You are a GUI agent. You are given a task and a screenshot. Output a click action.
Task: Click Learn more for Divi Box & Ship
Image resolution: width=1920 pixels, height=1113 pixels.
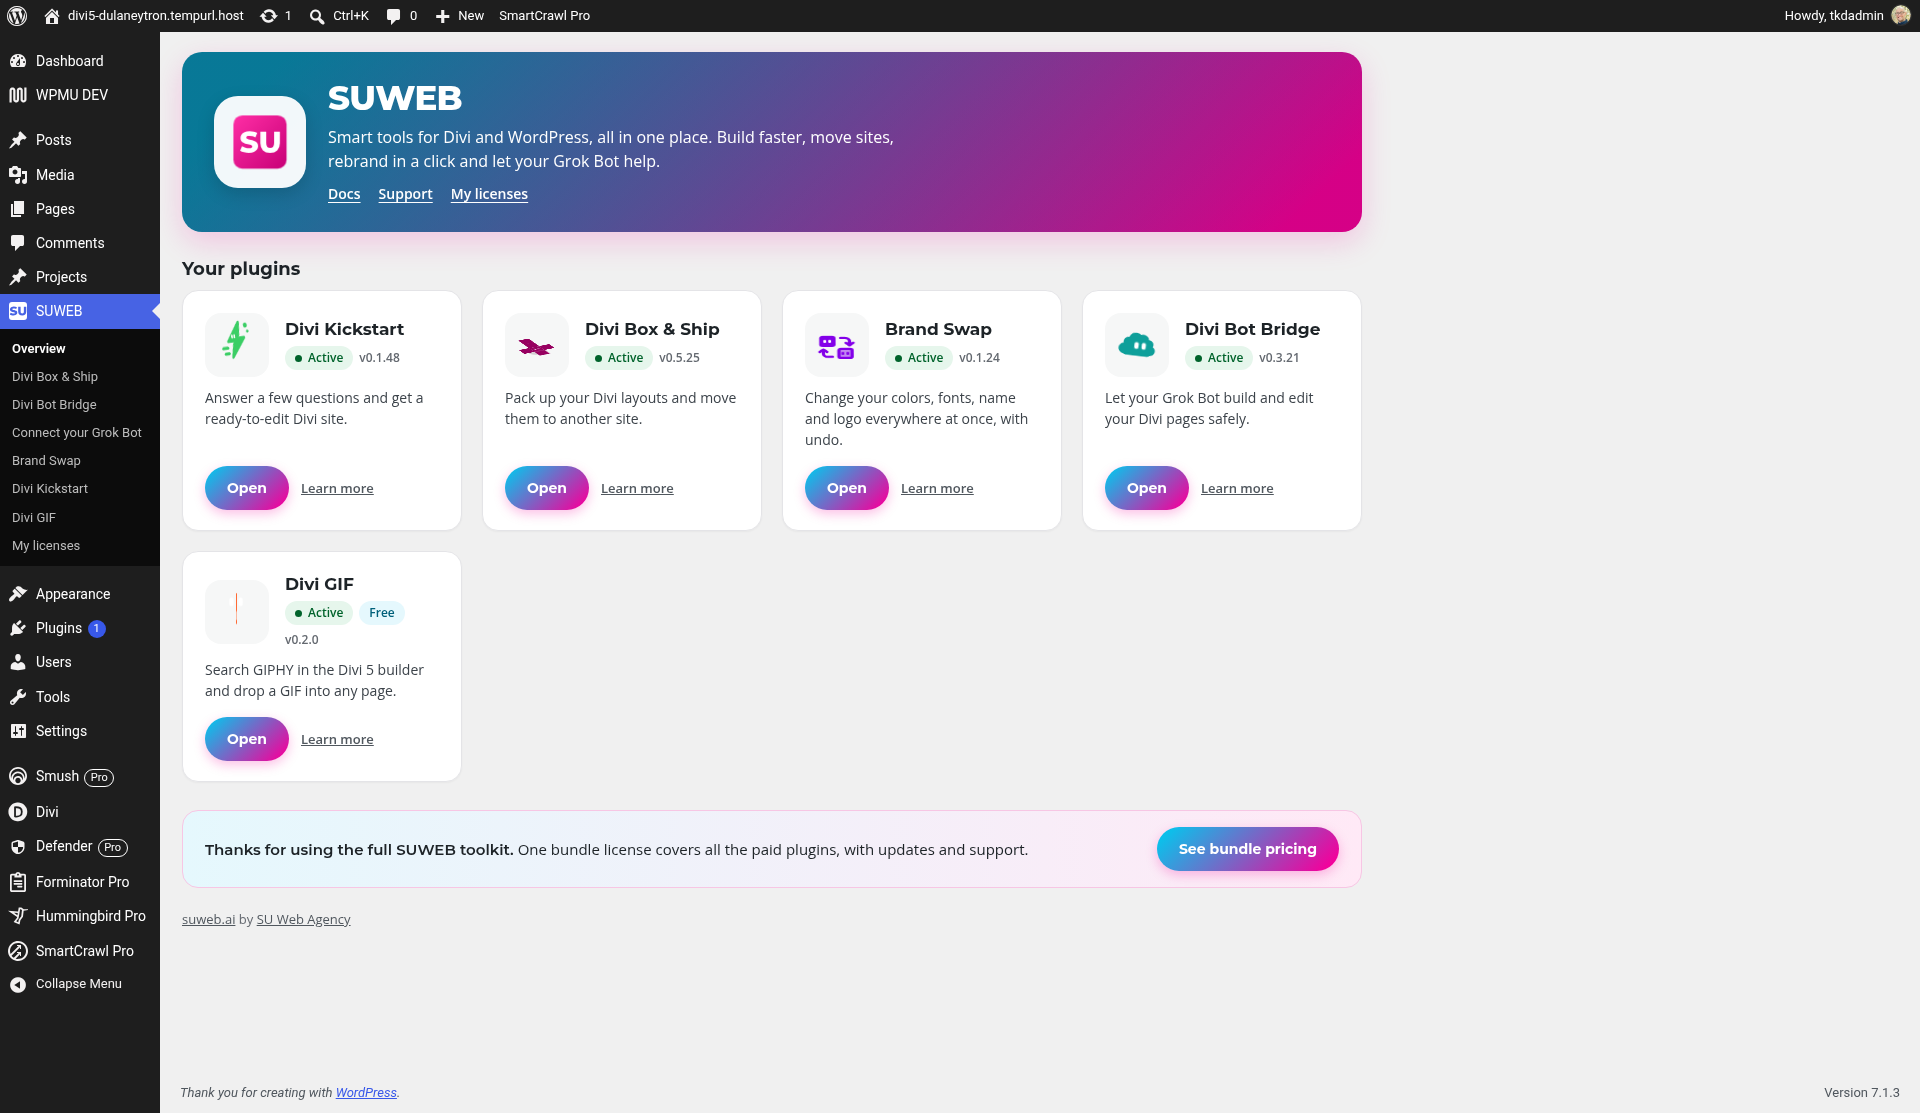637,489
